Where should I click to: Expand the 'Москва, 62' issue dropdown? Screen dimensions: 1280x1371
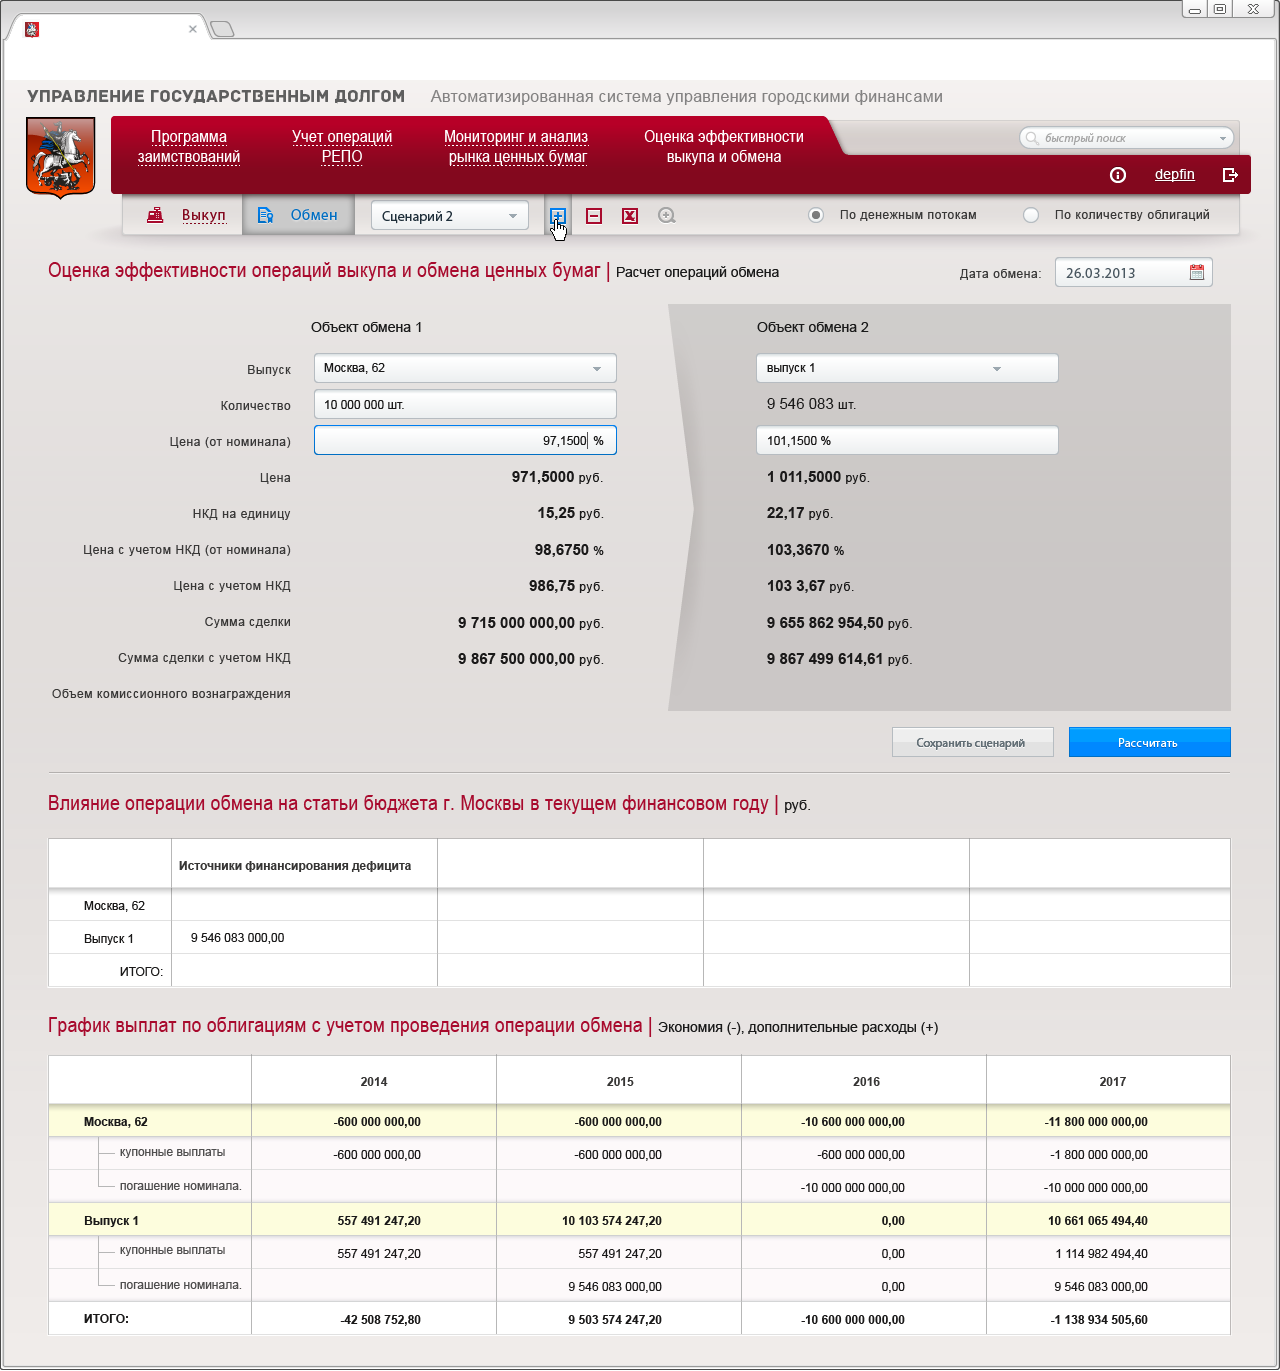[x=465, y=368]
